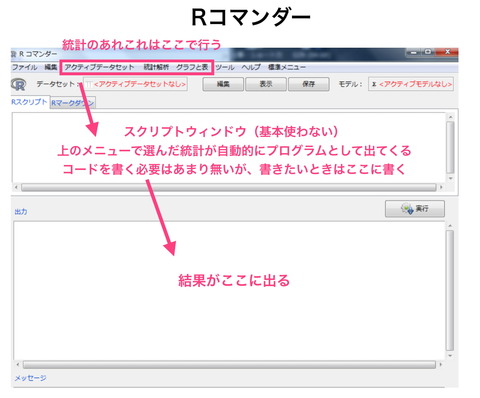Viewport: 480px width, 398px height.
Task: Click script horizontal scrollbar left arrow
Action: coord(16,187)
